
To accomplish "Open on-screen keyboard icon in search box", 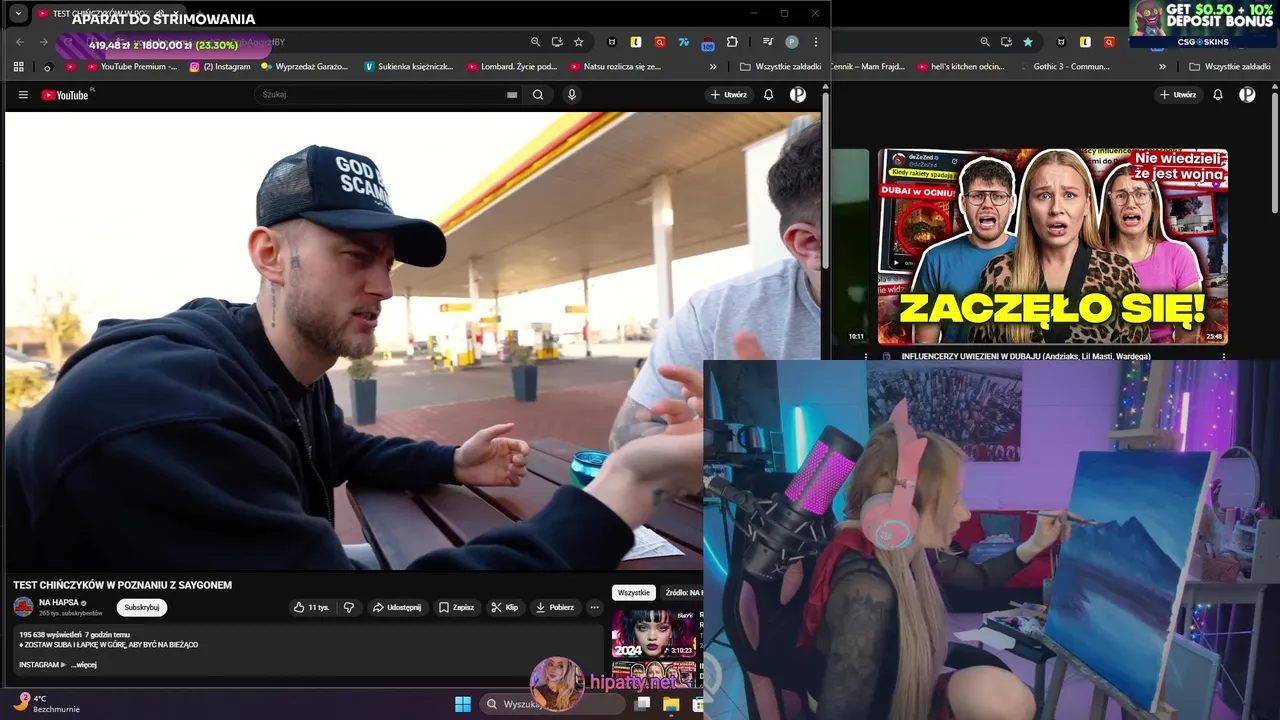I will (512, 95).
